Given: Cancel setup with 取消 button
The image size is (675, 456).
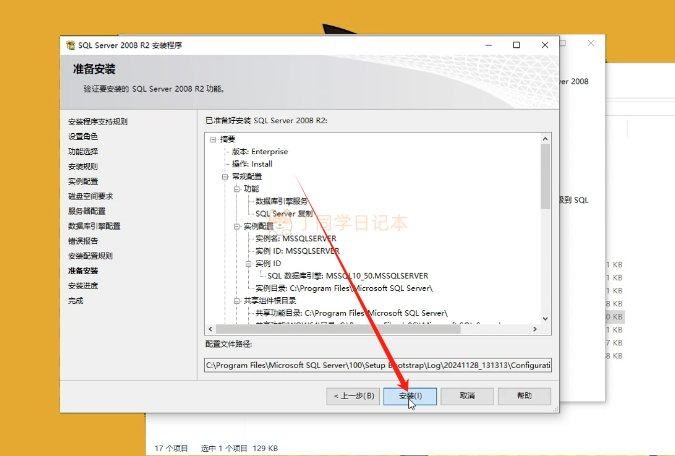Looking at the screenshot, I should click(x=467, y=396).
